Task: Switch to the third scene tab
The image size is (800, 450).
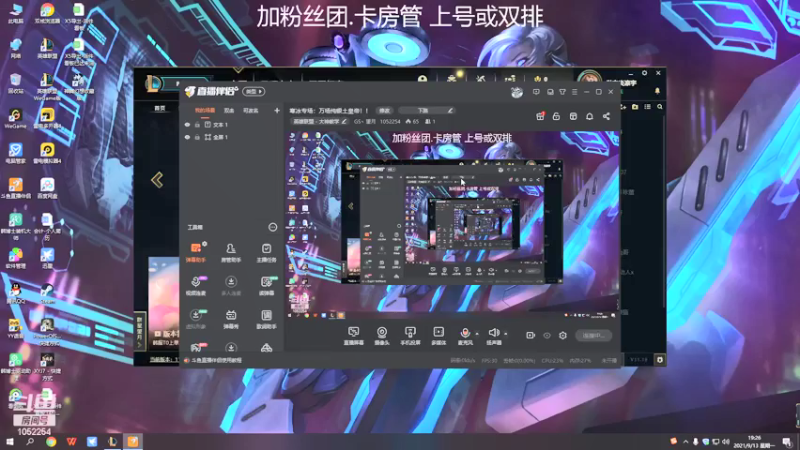Action: point(251,110)
